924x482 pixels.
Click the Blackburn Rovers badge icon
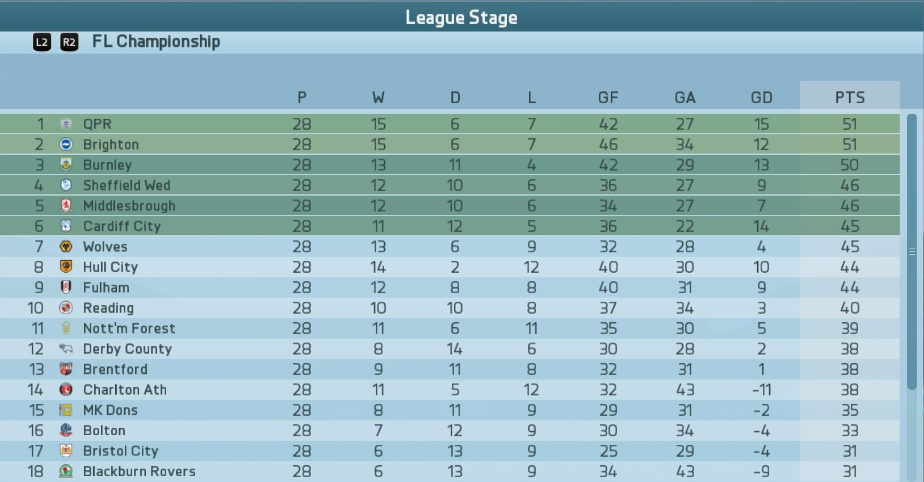click(x=66, y=471)
